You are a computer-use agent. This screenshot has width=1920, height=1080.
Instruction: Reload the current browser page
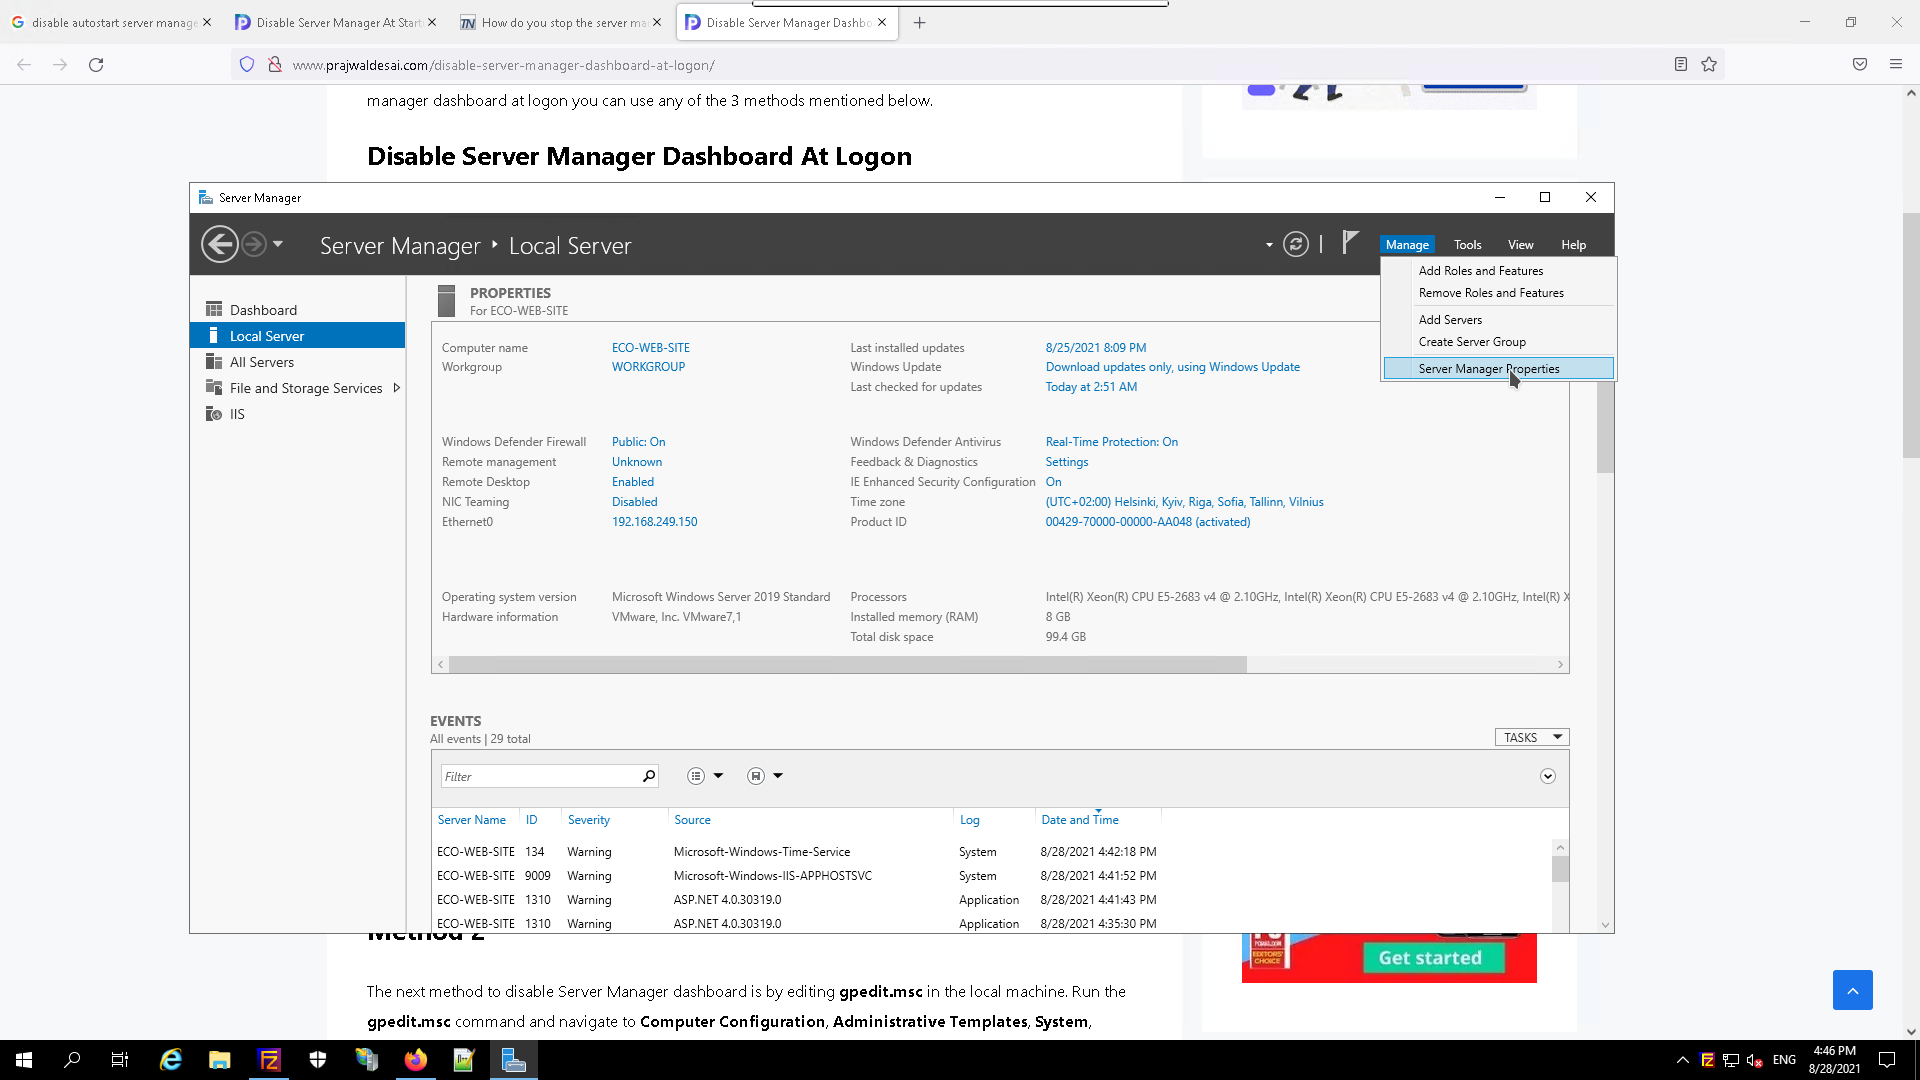pos(96,65)
